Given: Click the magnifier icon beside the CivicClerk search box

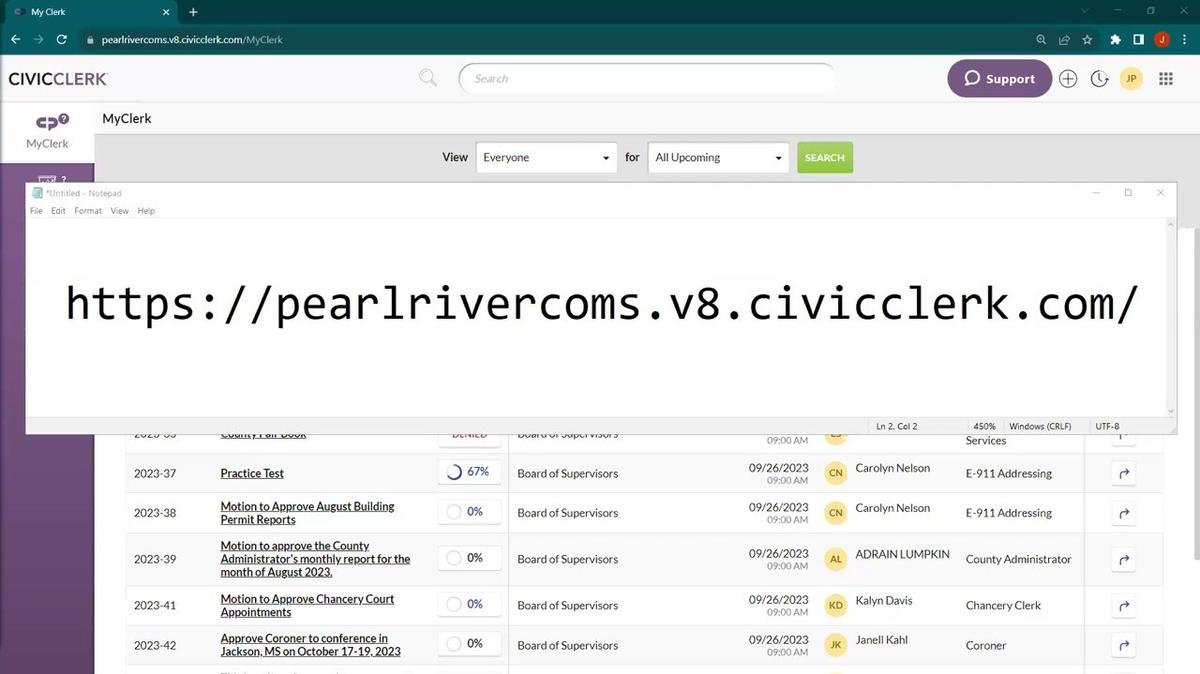Looking at the screenshot, I should [428, 78].
